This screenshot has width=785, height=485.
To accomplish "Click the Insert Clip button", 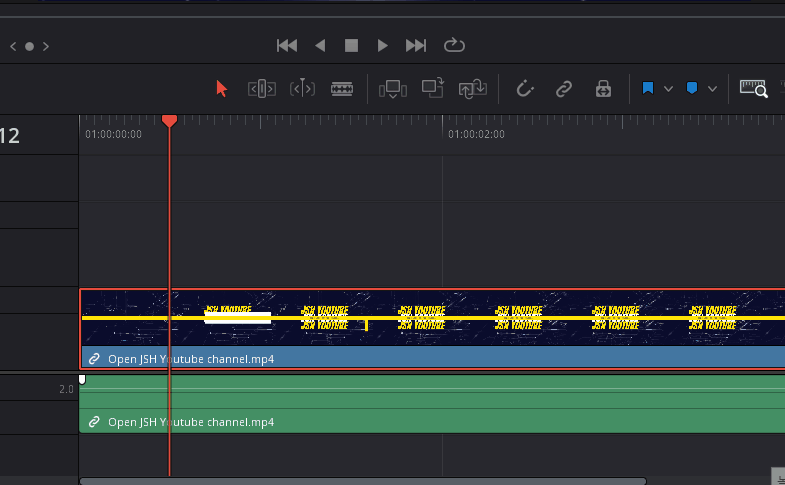I will coord(392,89).
